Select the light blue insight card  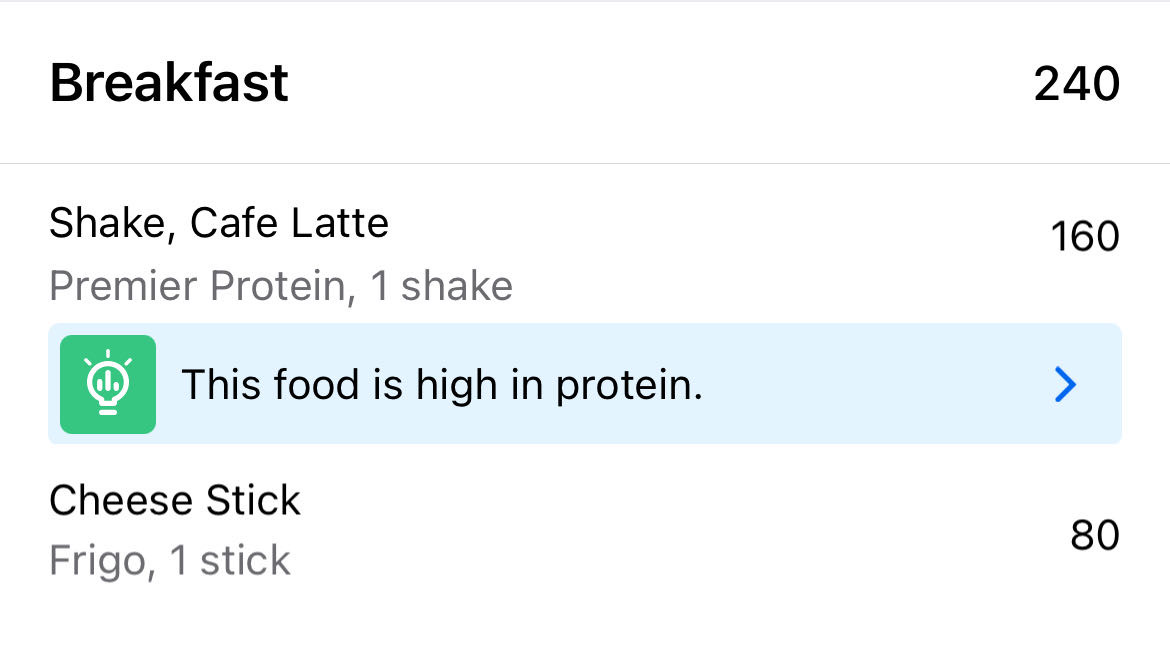pyautogui.click(x=585, y=384)
